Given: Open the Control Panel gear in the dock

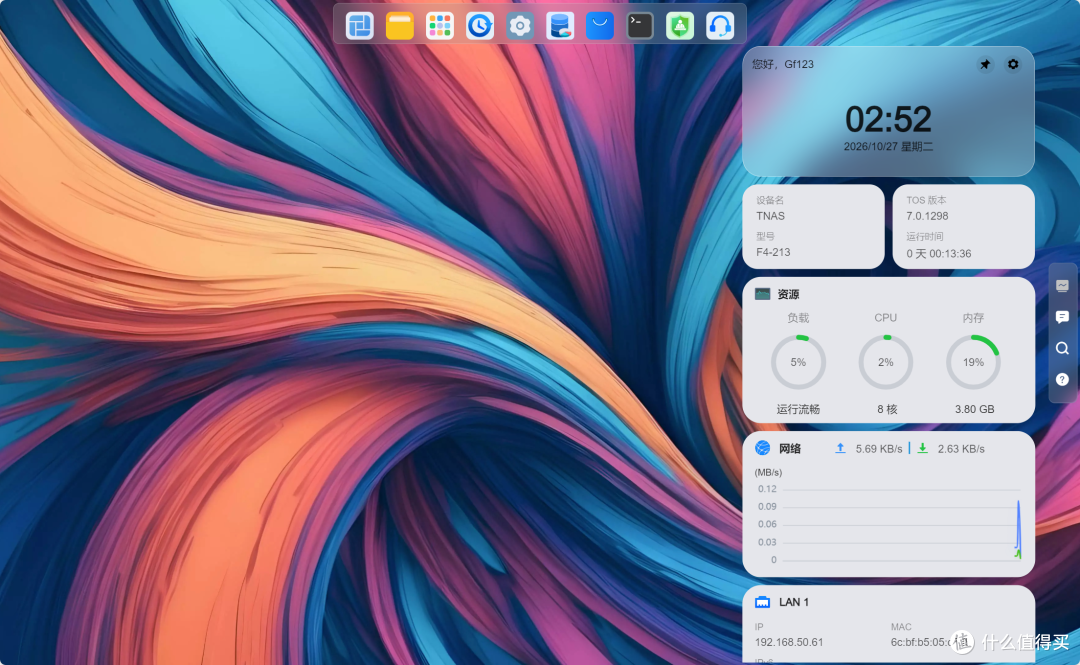Looking at the screenshot, I should point(520,25).
